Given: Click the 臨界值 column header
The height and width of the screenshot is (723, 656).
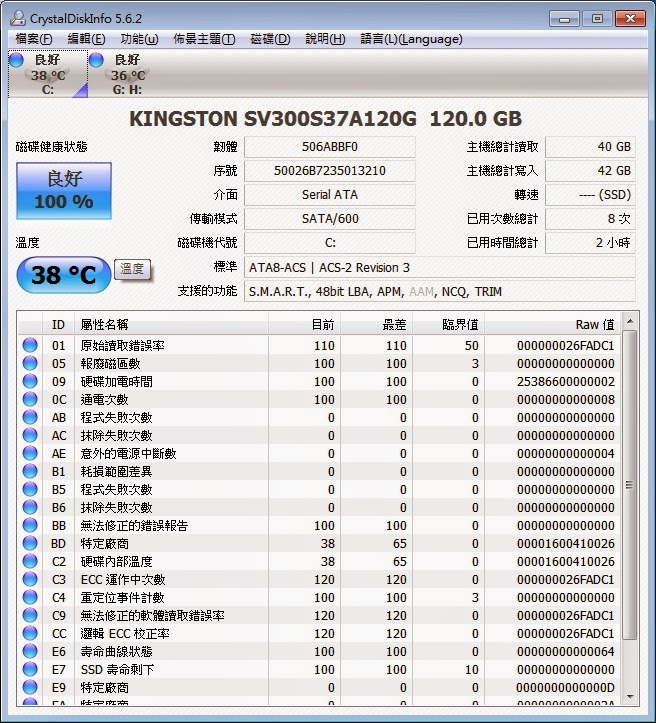Looking at the screenshot, I should [449, 325].
